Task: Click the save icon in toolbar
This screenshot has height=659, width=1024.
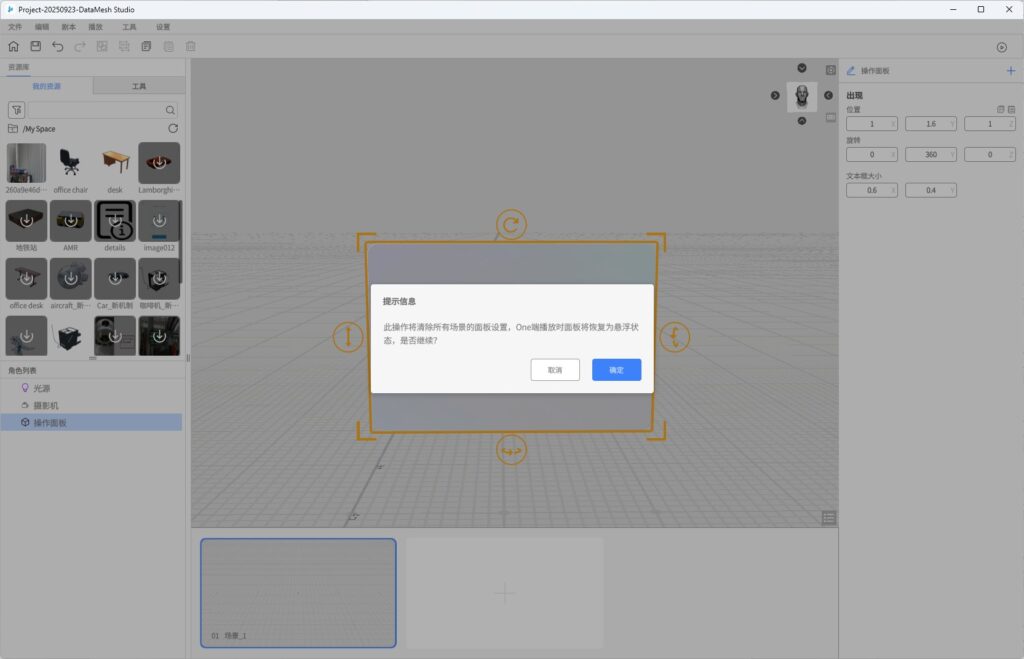Action: click(x=35, y=46)
